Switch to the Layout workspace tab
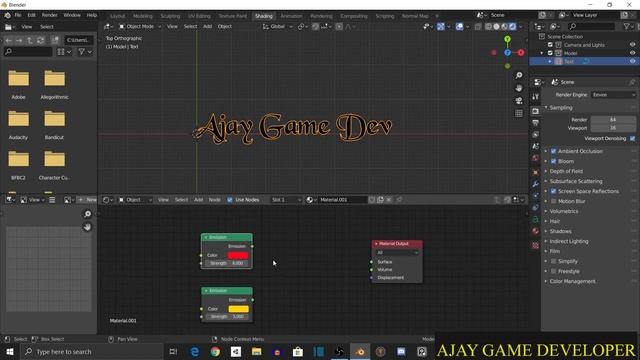The width and height of the screenshot is (640, 360). (118, 16)
